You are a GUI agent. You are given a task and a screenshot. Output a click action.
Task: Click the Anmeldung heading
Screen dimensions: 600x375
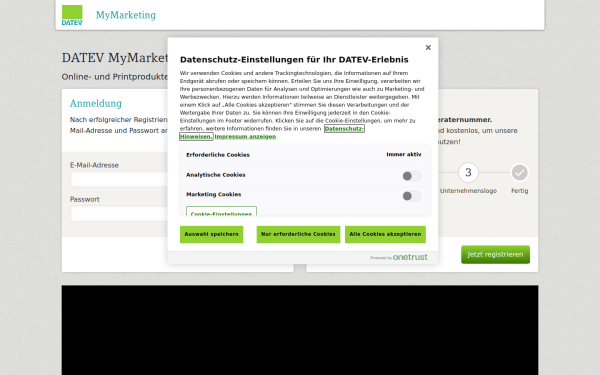[x=96, y=103]
